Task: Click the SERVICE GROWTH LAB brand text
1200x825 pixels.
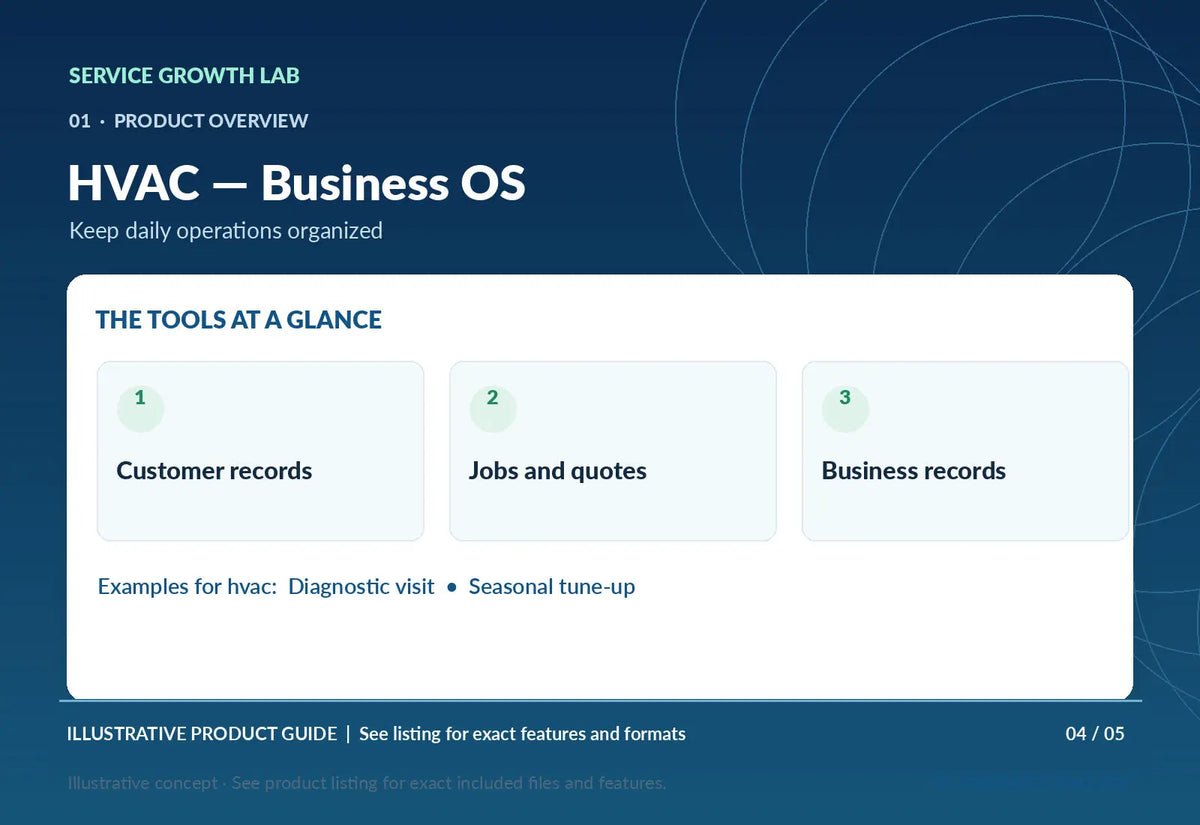Action: (184, 75)
